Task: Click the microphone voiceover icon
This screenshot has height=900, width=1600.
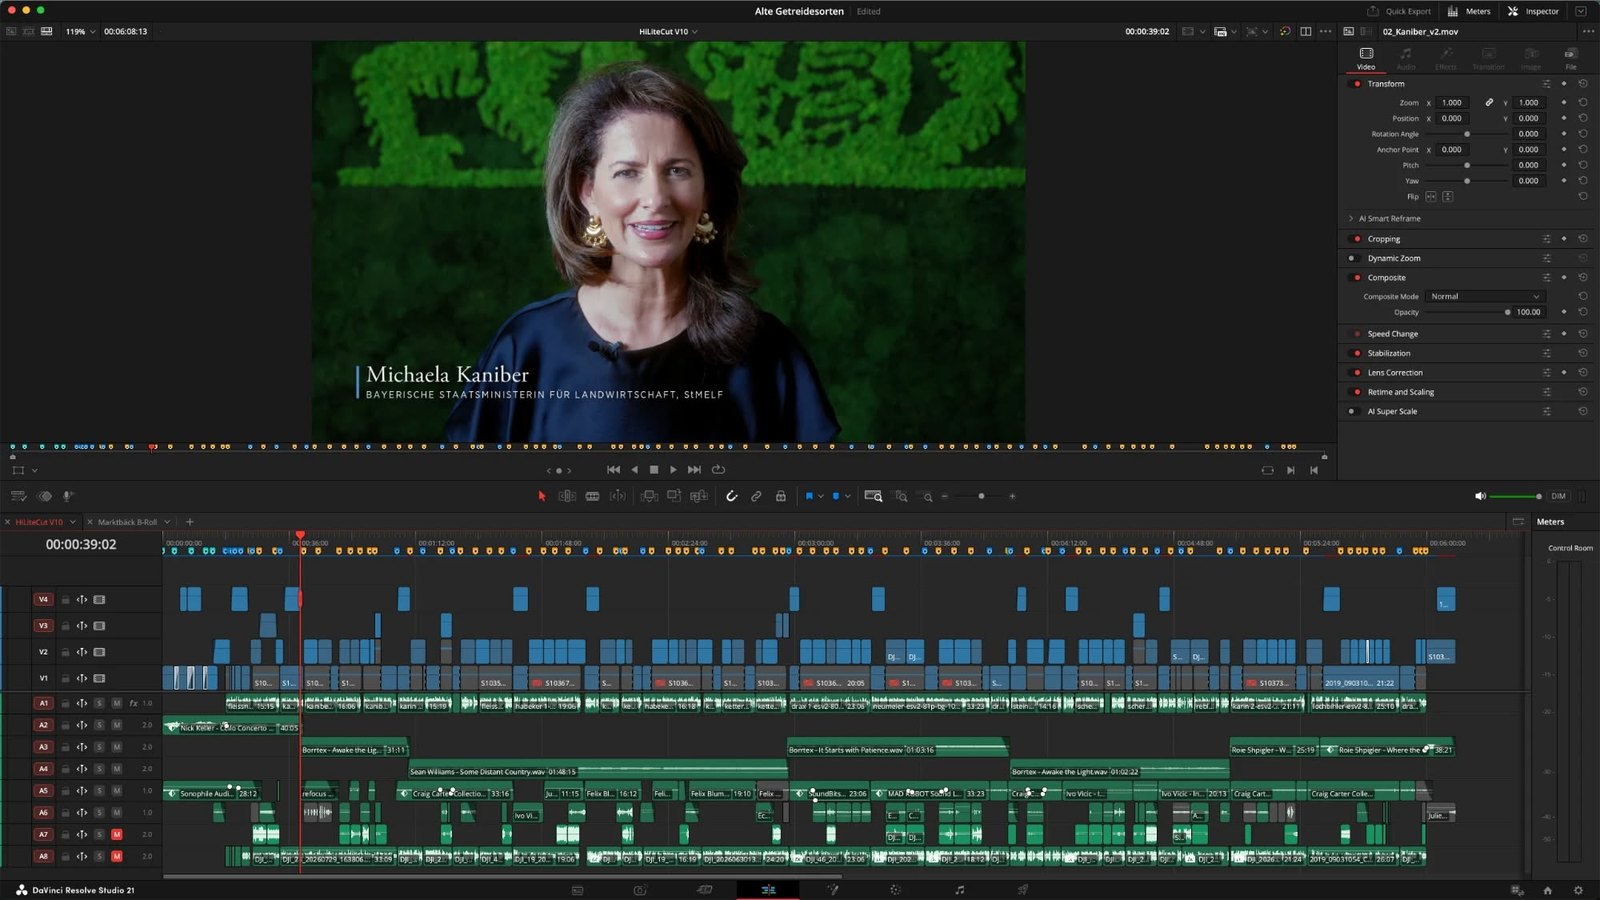Action: click(x=68, y=496)
